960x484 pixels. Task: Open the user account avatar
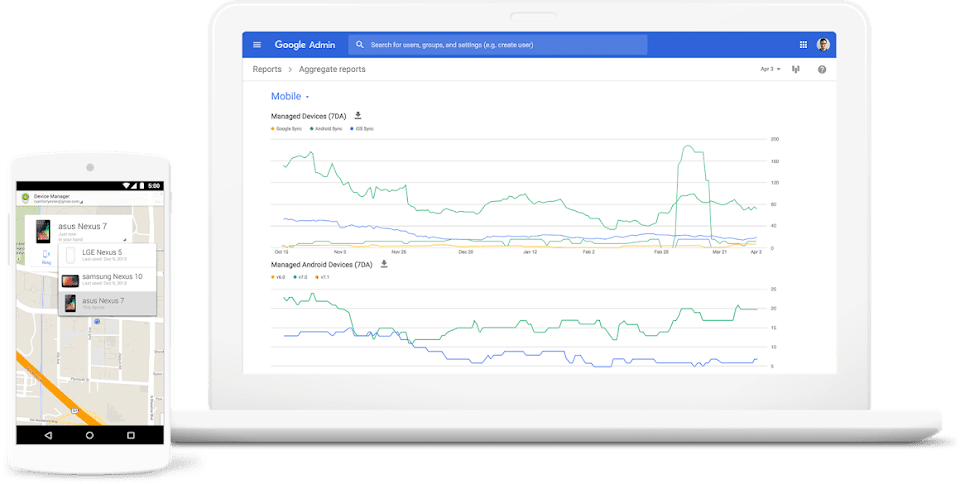click(823, 45)
